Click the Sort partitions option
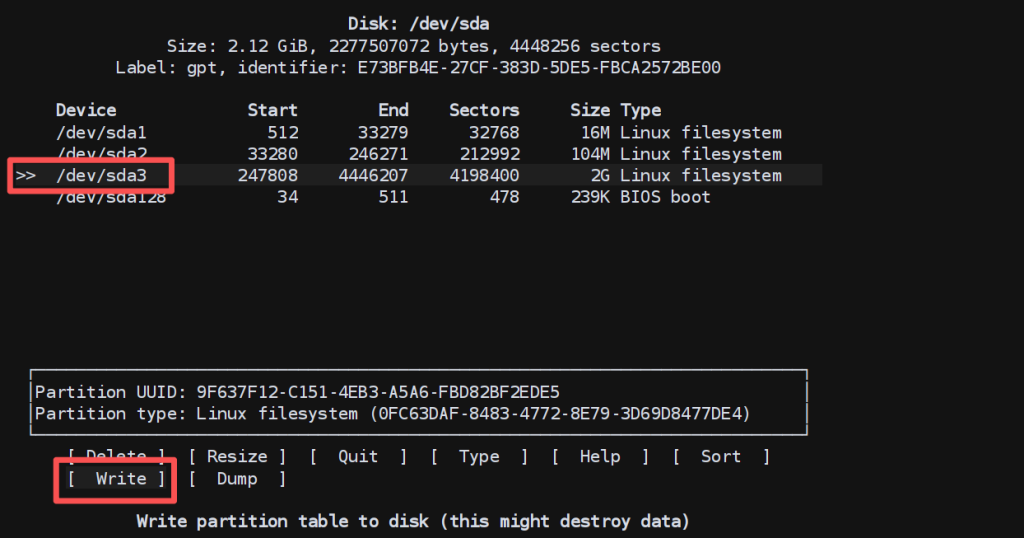The image size is (1024, 538). point(720,456)
